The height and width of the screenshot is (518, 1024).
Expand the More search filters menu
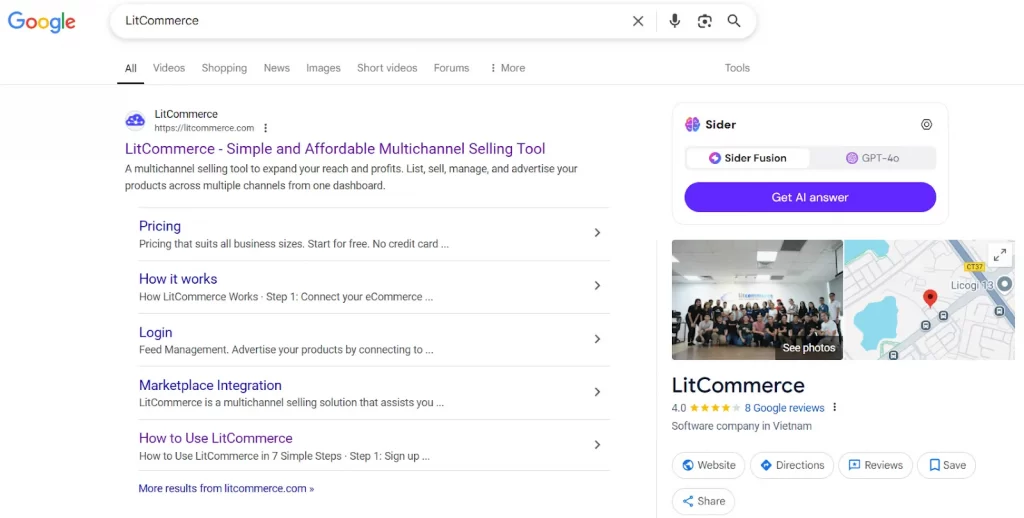pyautogui.click(x=507, y=68)
